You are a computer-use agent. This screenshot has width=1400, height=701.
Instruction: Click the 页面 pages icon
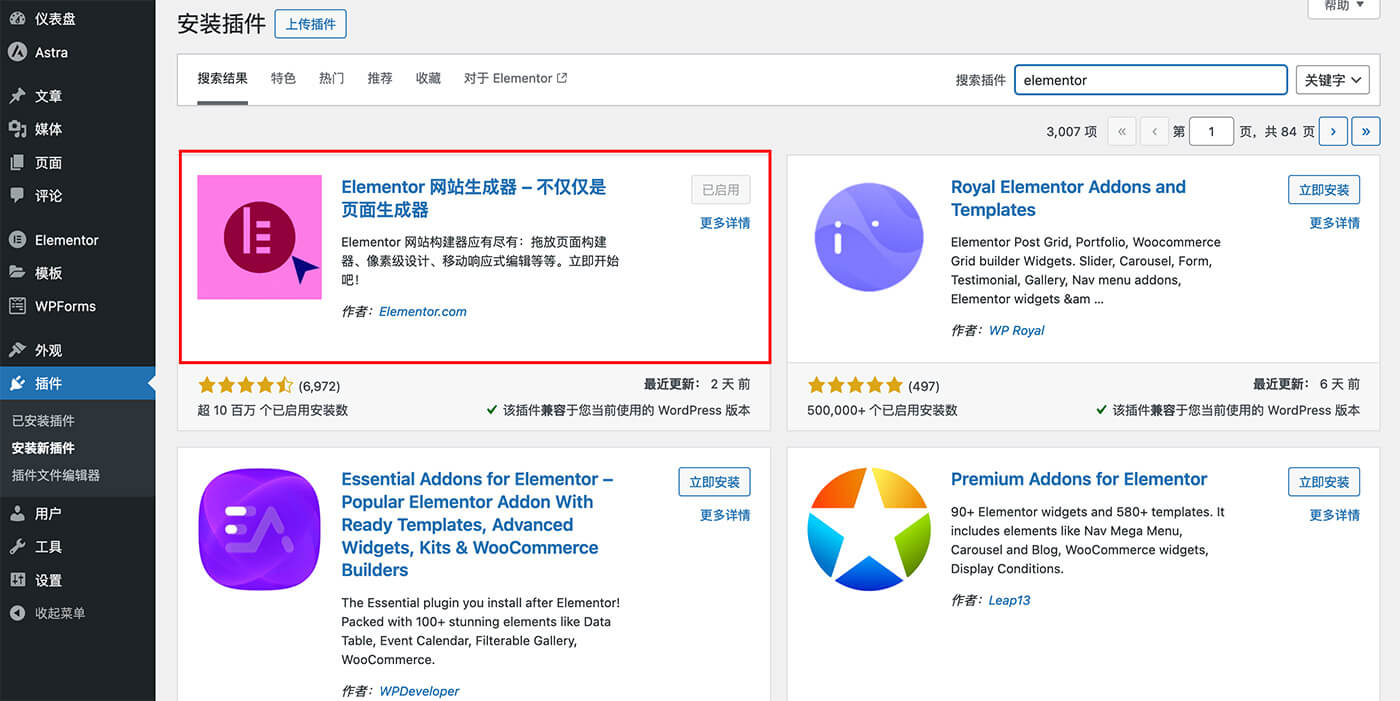(17, 162)
